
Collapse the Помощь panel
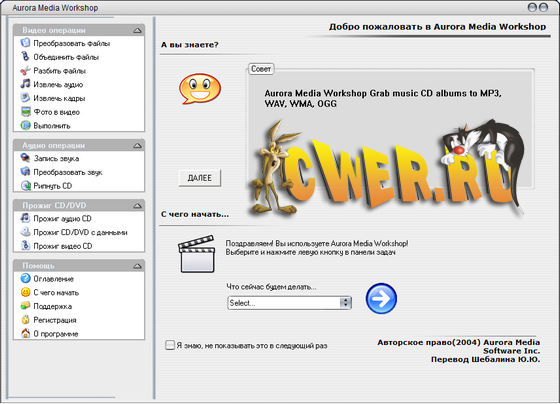138,266
